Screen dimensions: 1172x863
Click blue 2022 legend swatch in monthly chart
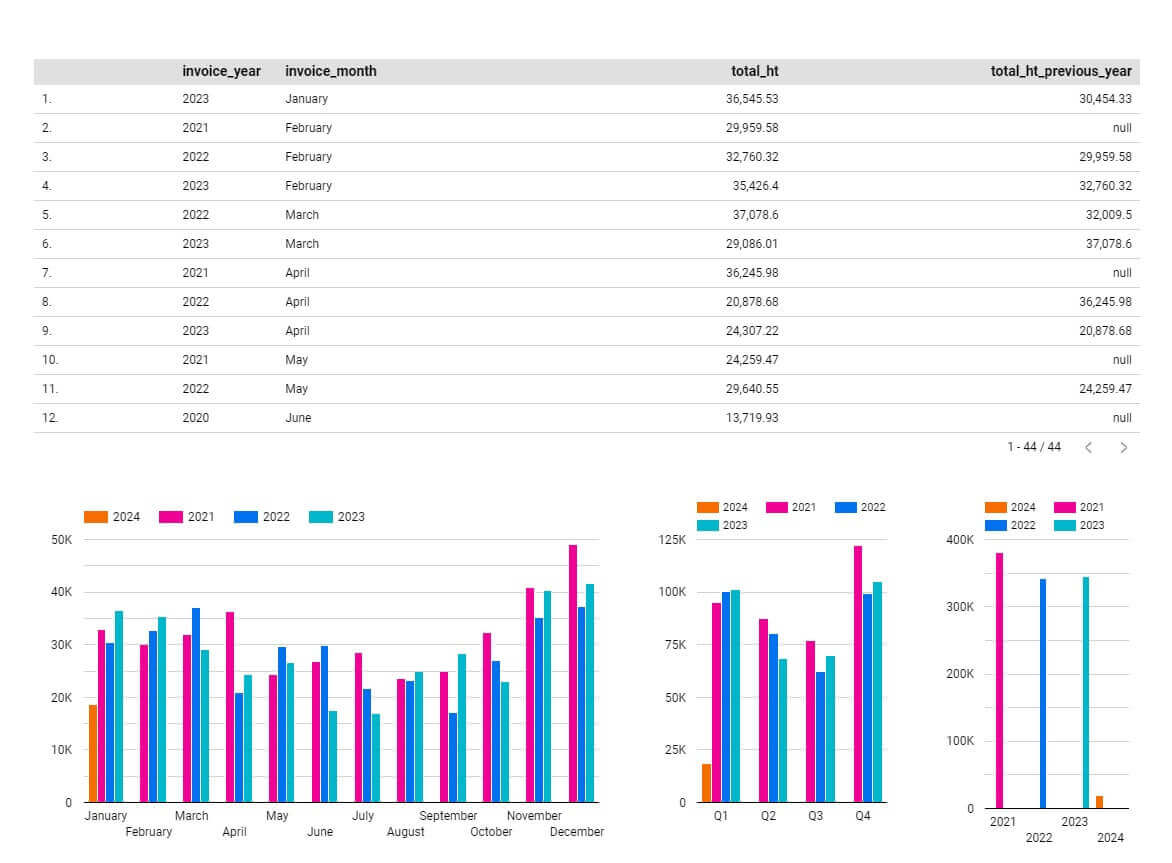click(x=246, y=517)
